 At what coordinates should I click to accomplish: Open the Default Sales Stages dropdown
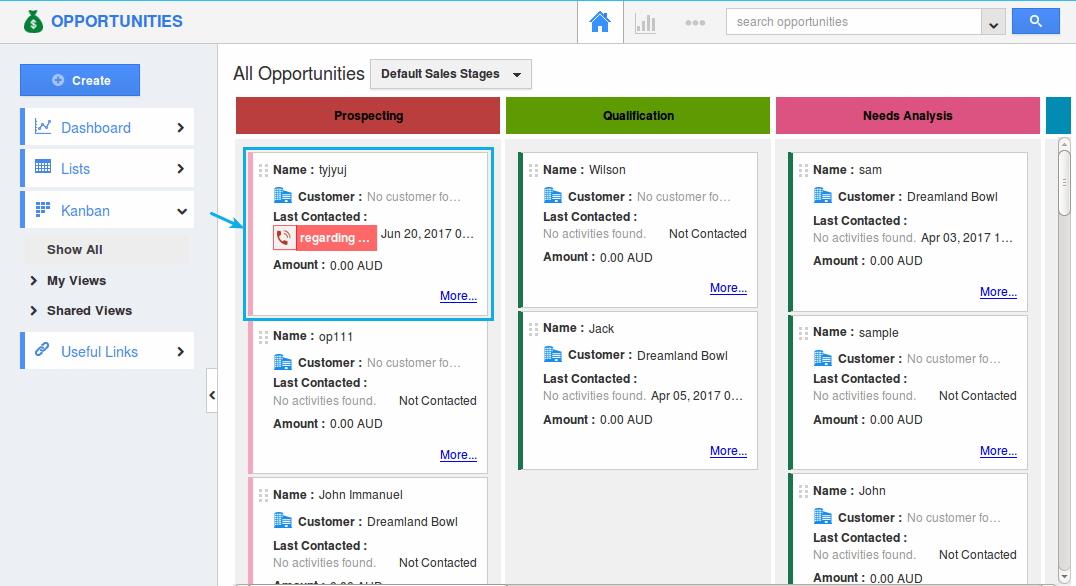tap(450, 74)
